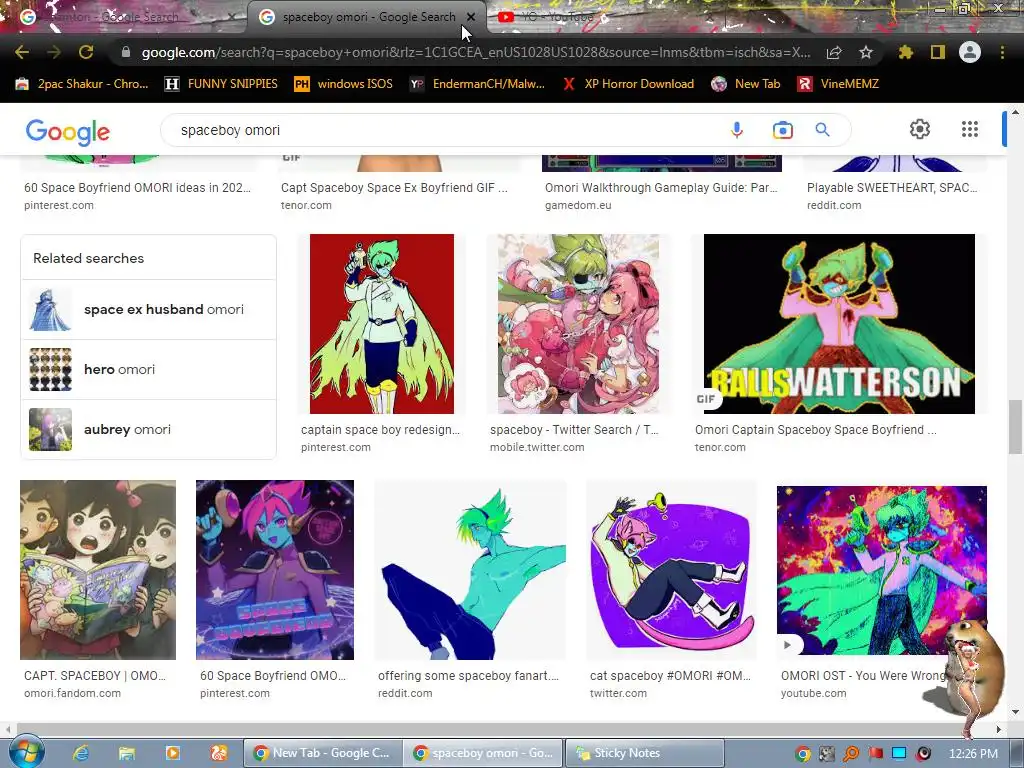Click the address bar URL
1024x768 pixels.
tap(476, 52)
